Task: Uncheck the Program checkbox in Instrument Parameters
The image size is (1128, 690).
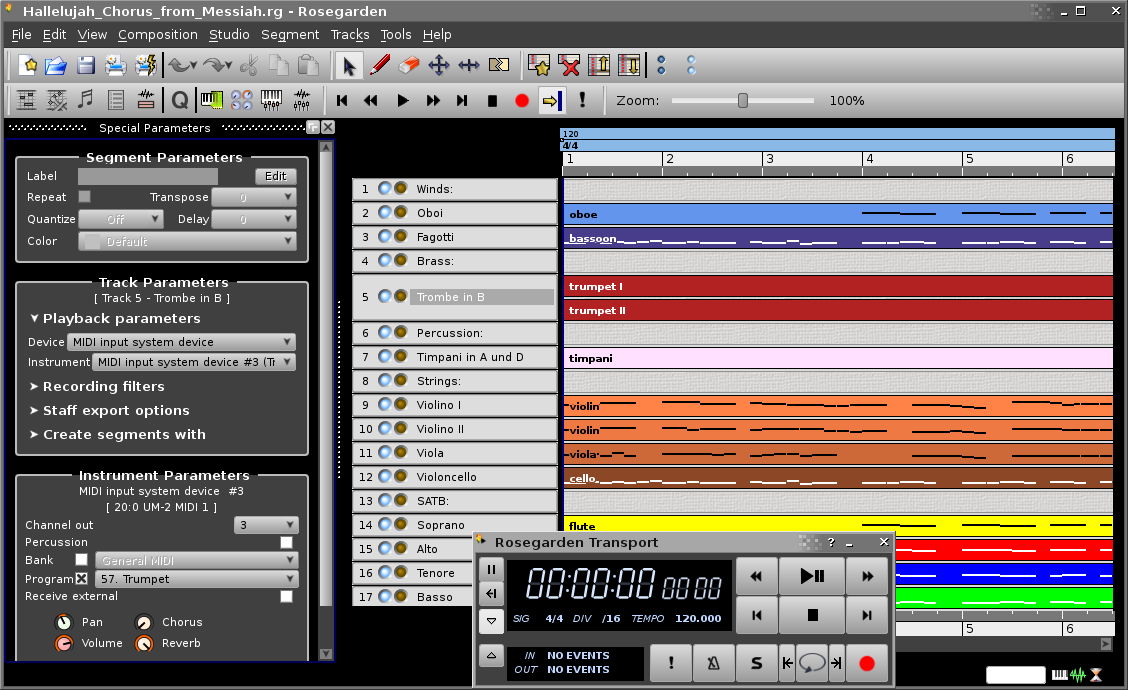Action: coord(83,579)
